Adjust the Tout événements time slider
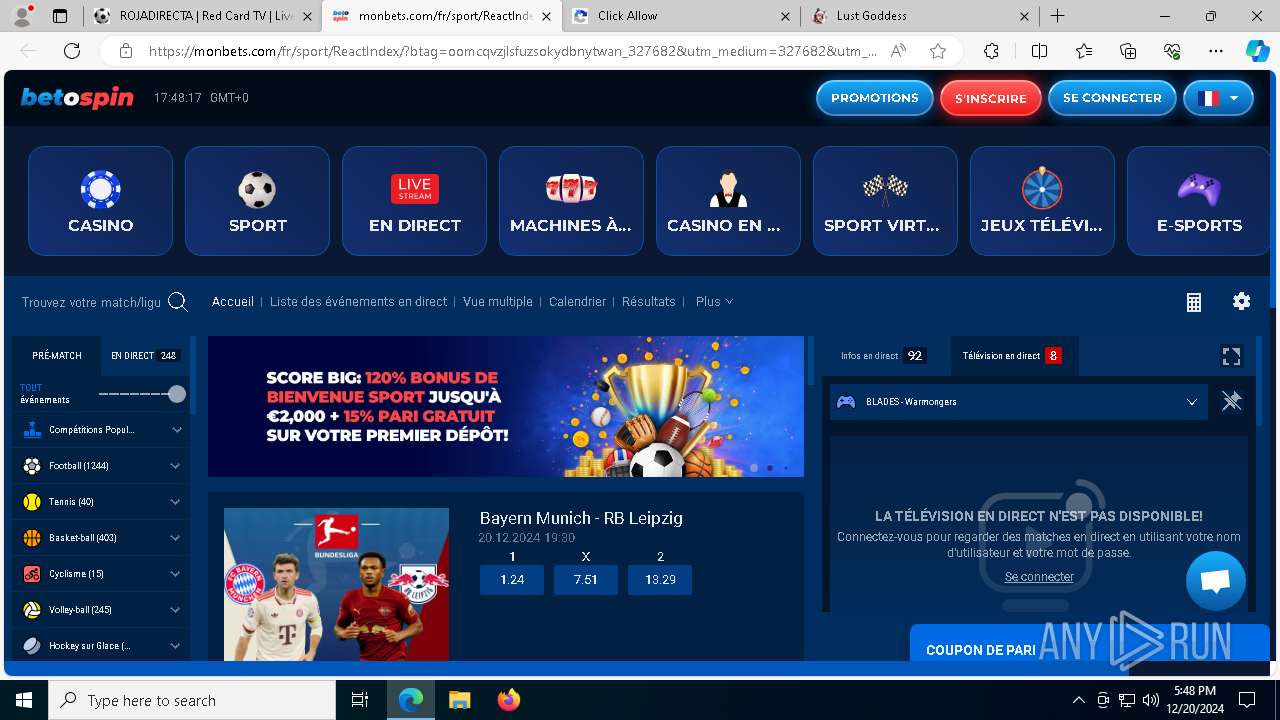This screenshot has height=720, width=1280. 177,394
